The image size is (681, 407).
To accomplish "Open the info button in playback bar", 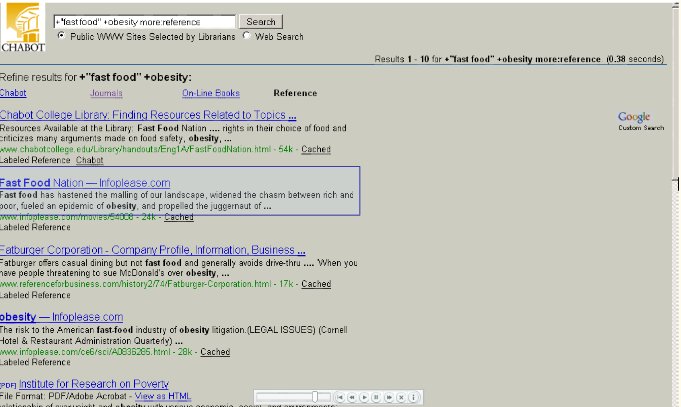I will pos(413,397).
